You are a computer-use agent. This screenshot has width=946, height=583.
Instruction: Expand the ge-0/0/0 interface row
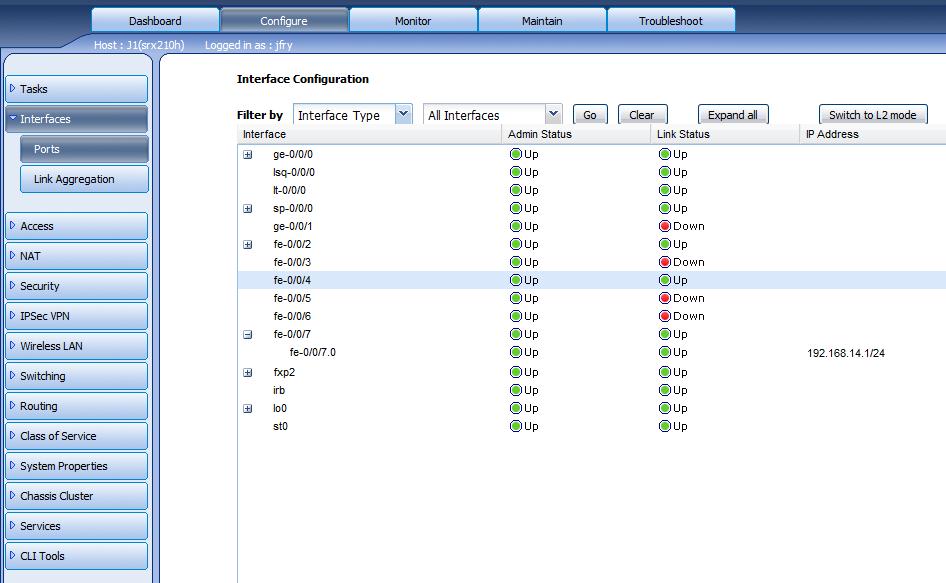(x=247, y=155)
